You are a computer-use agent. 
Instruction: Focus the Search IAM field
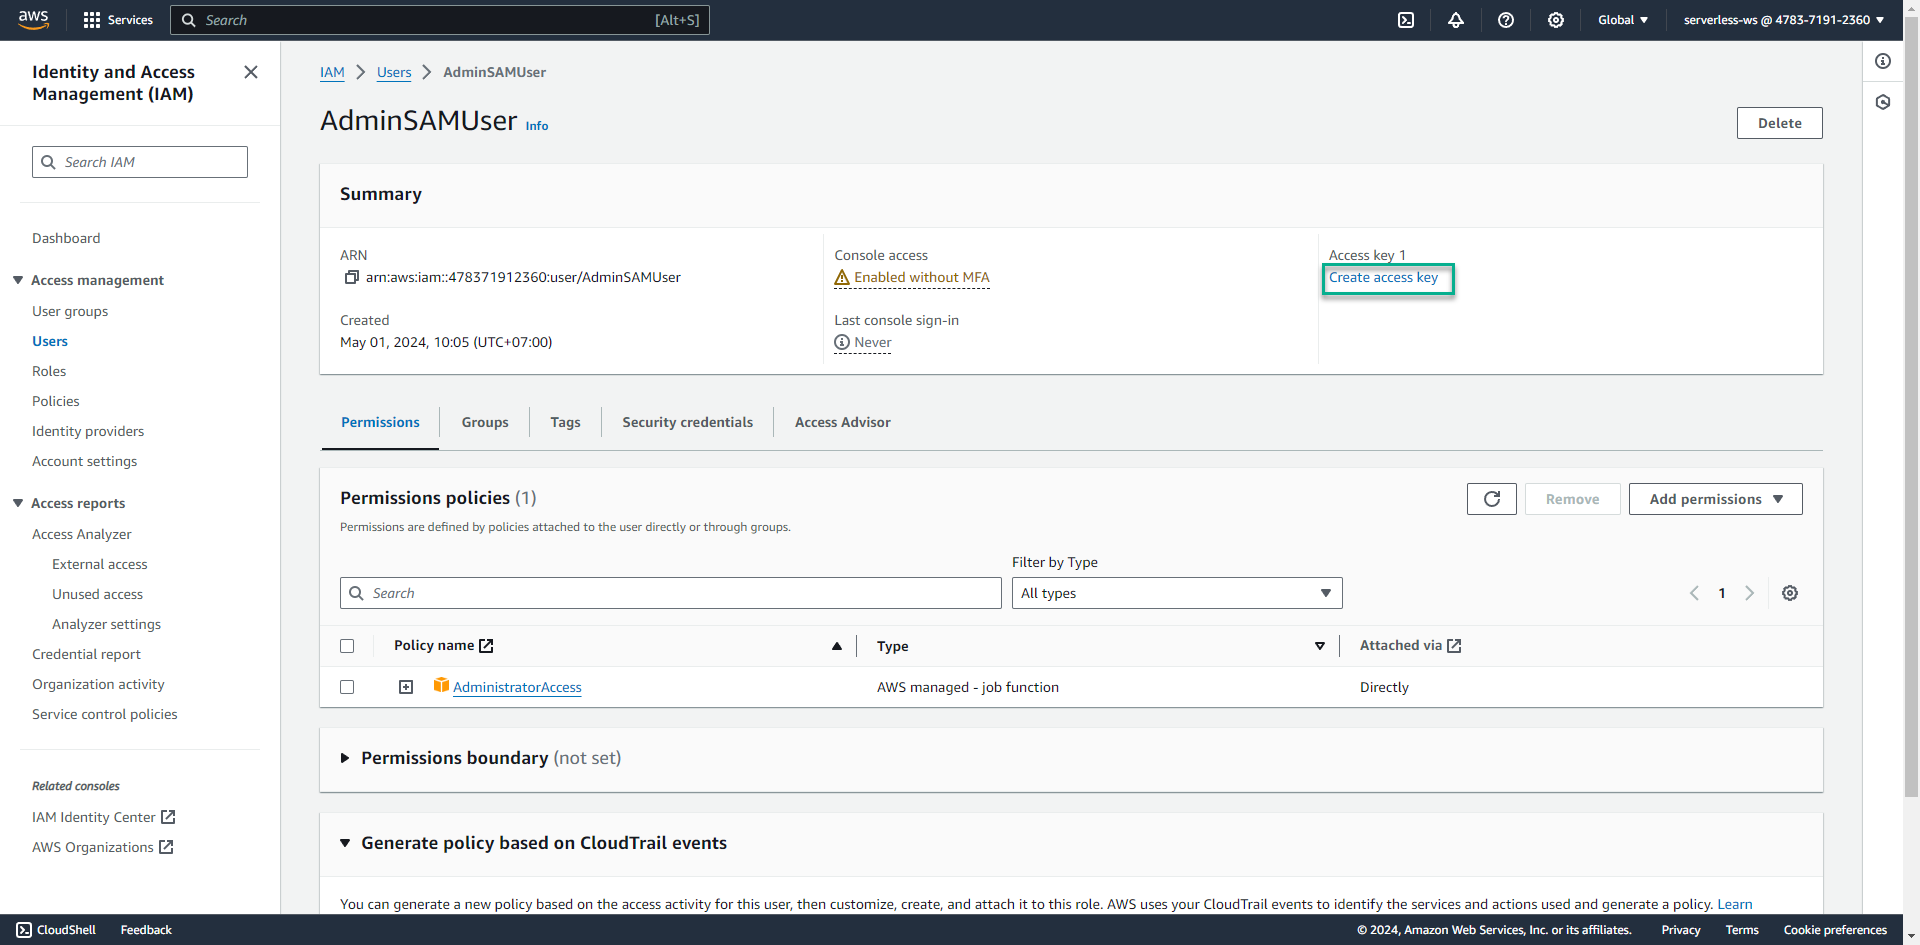pyautogui.click(x=140, y=162)
